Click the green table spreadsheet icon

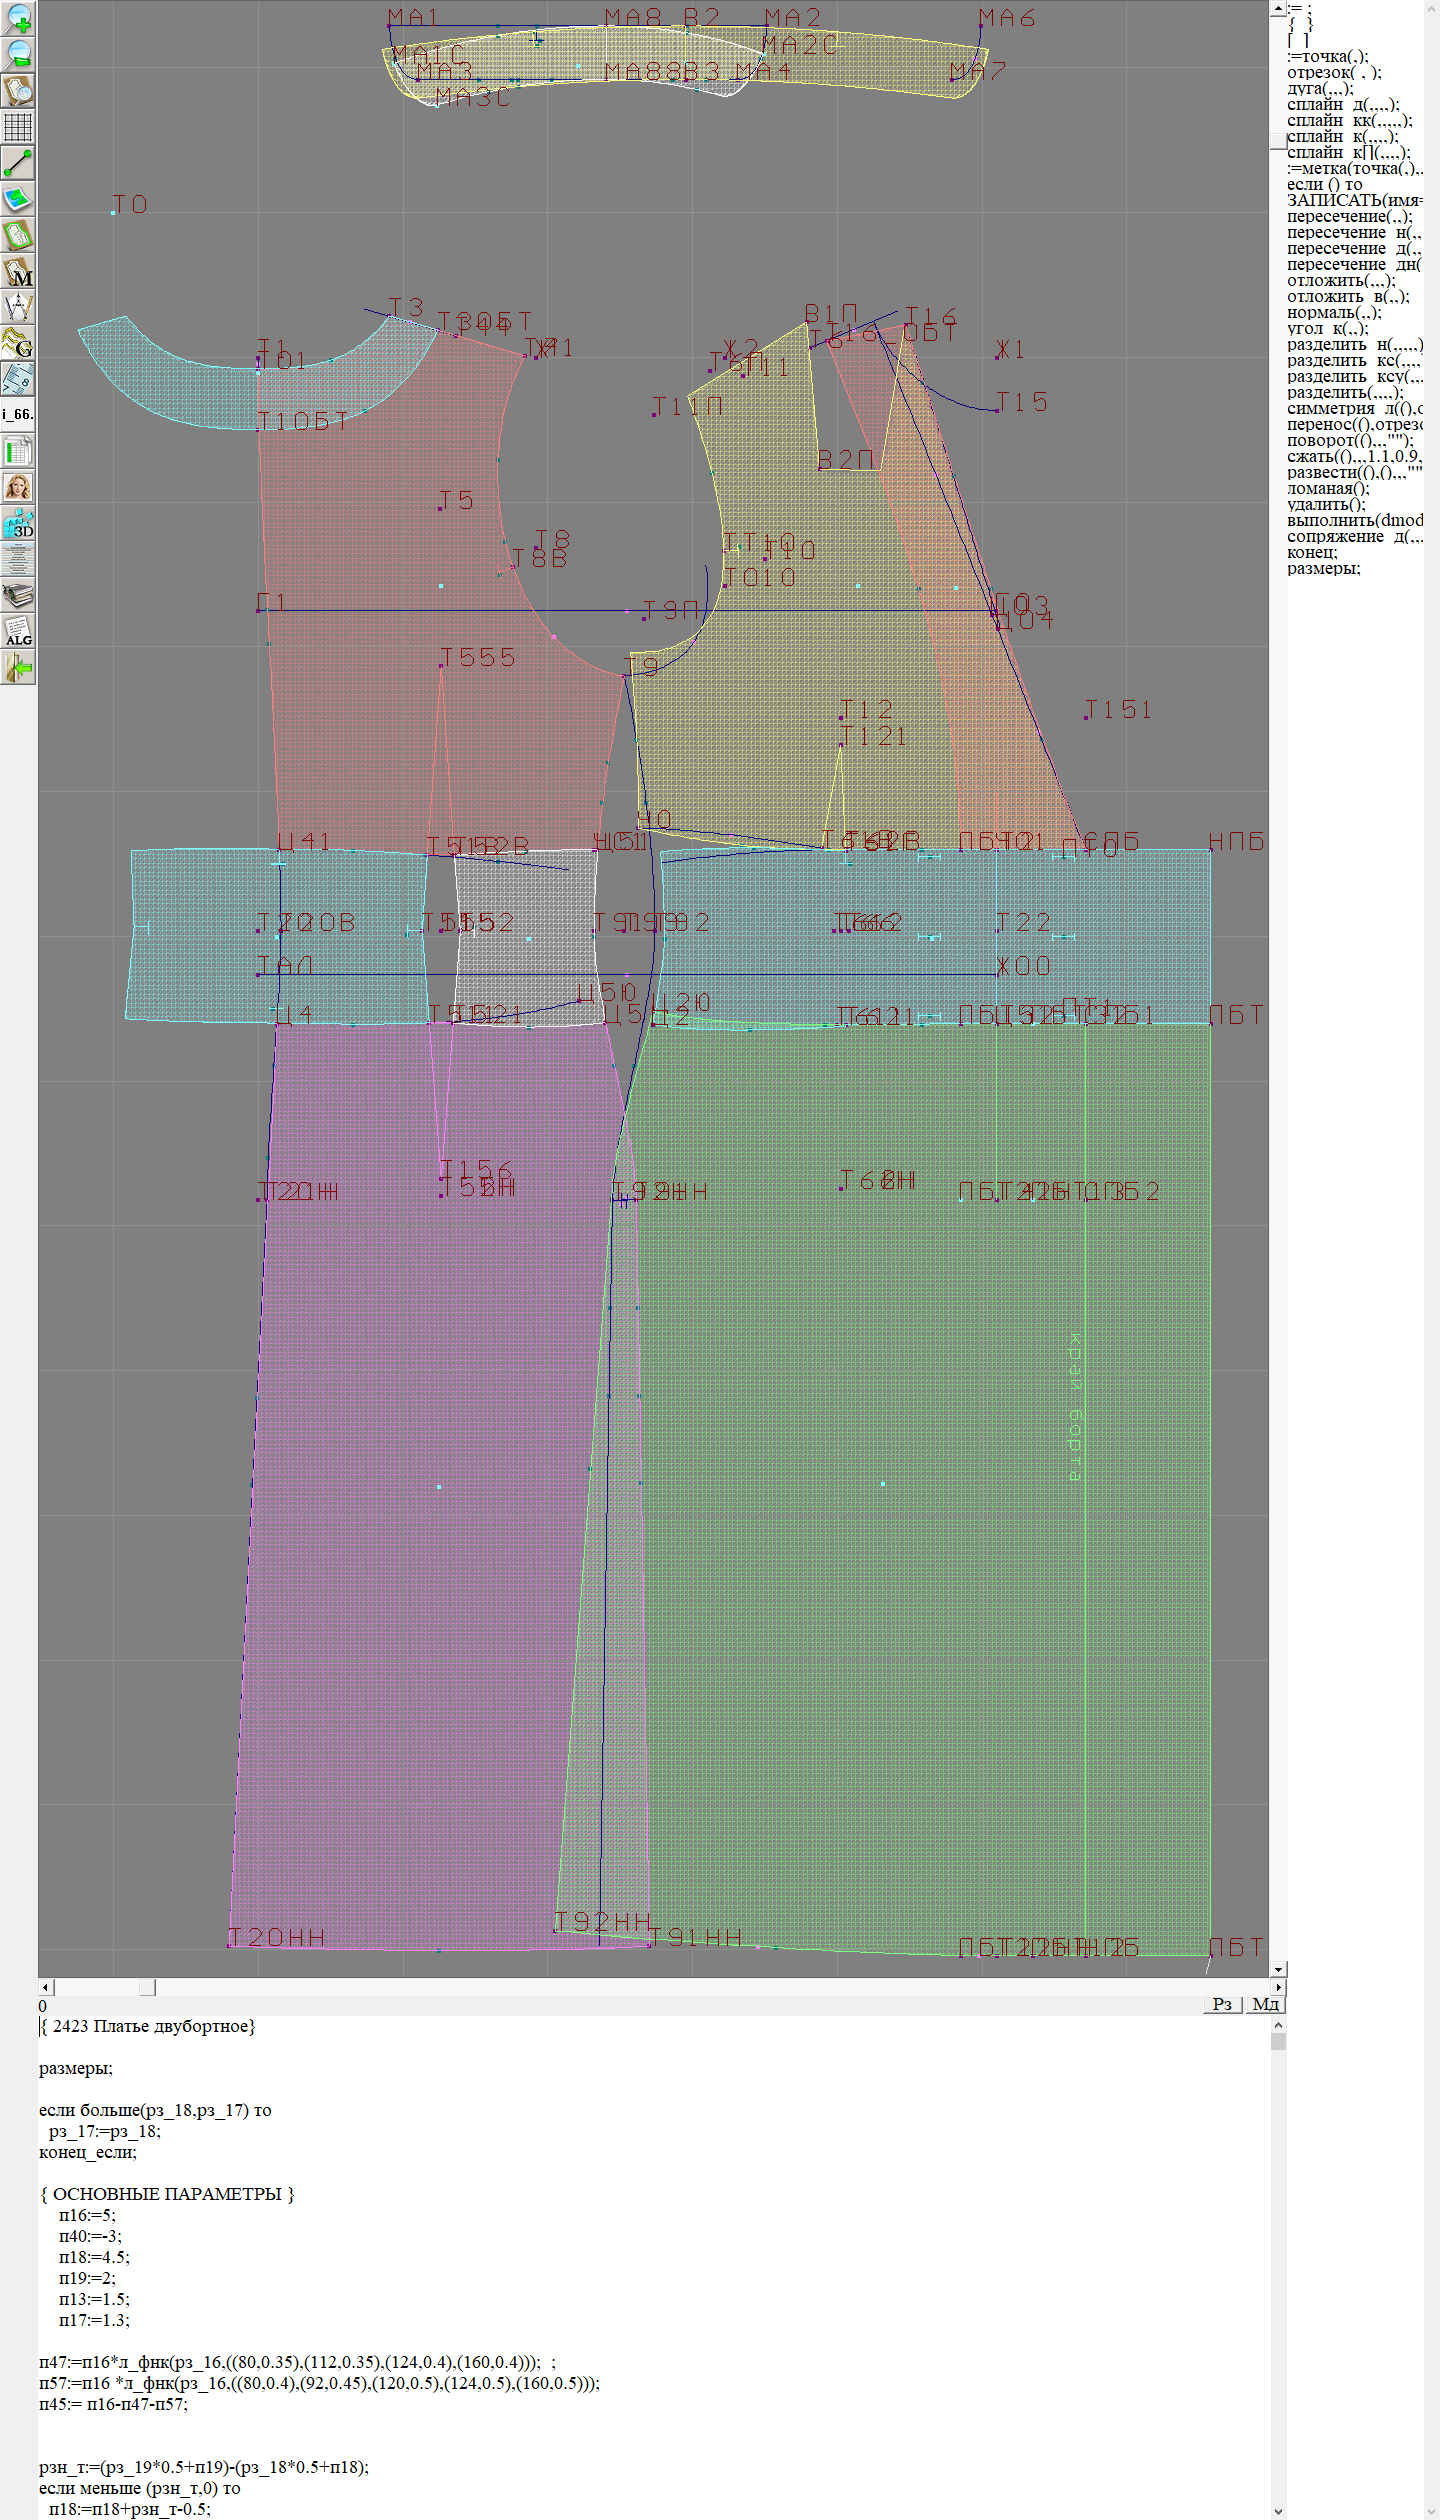(x=18, y=451)
